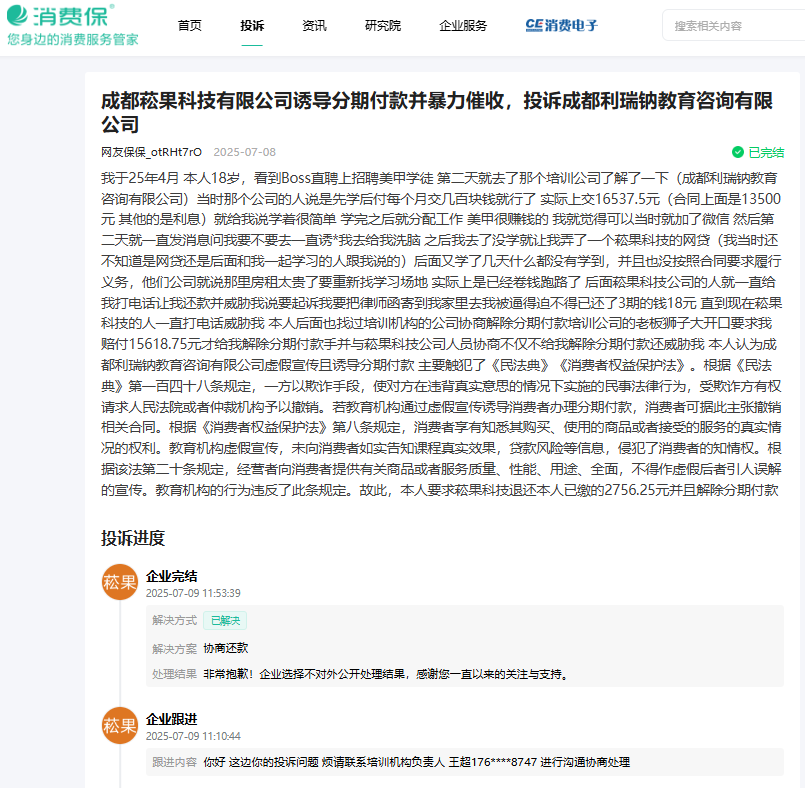The width and height of the screenshot is (805, 788).
Task: Open the 研究院 menu item
Action: [382, 26]
